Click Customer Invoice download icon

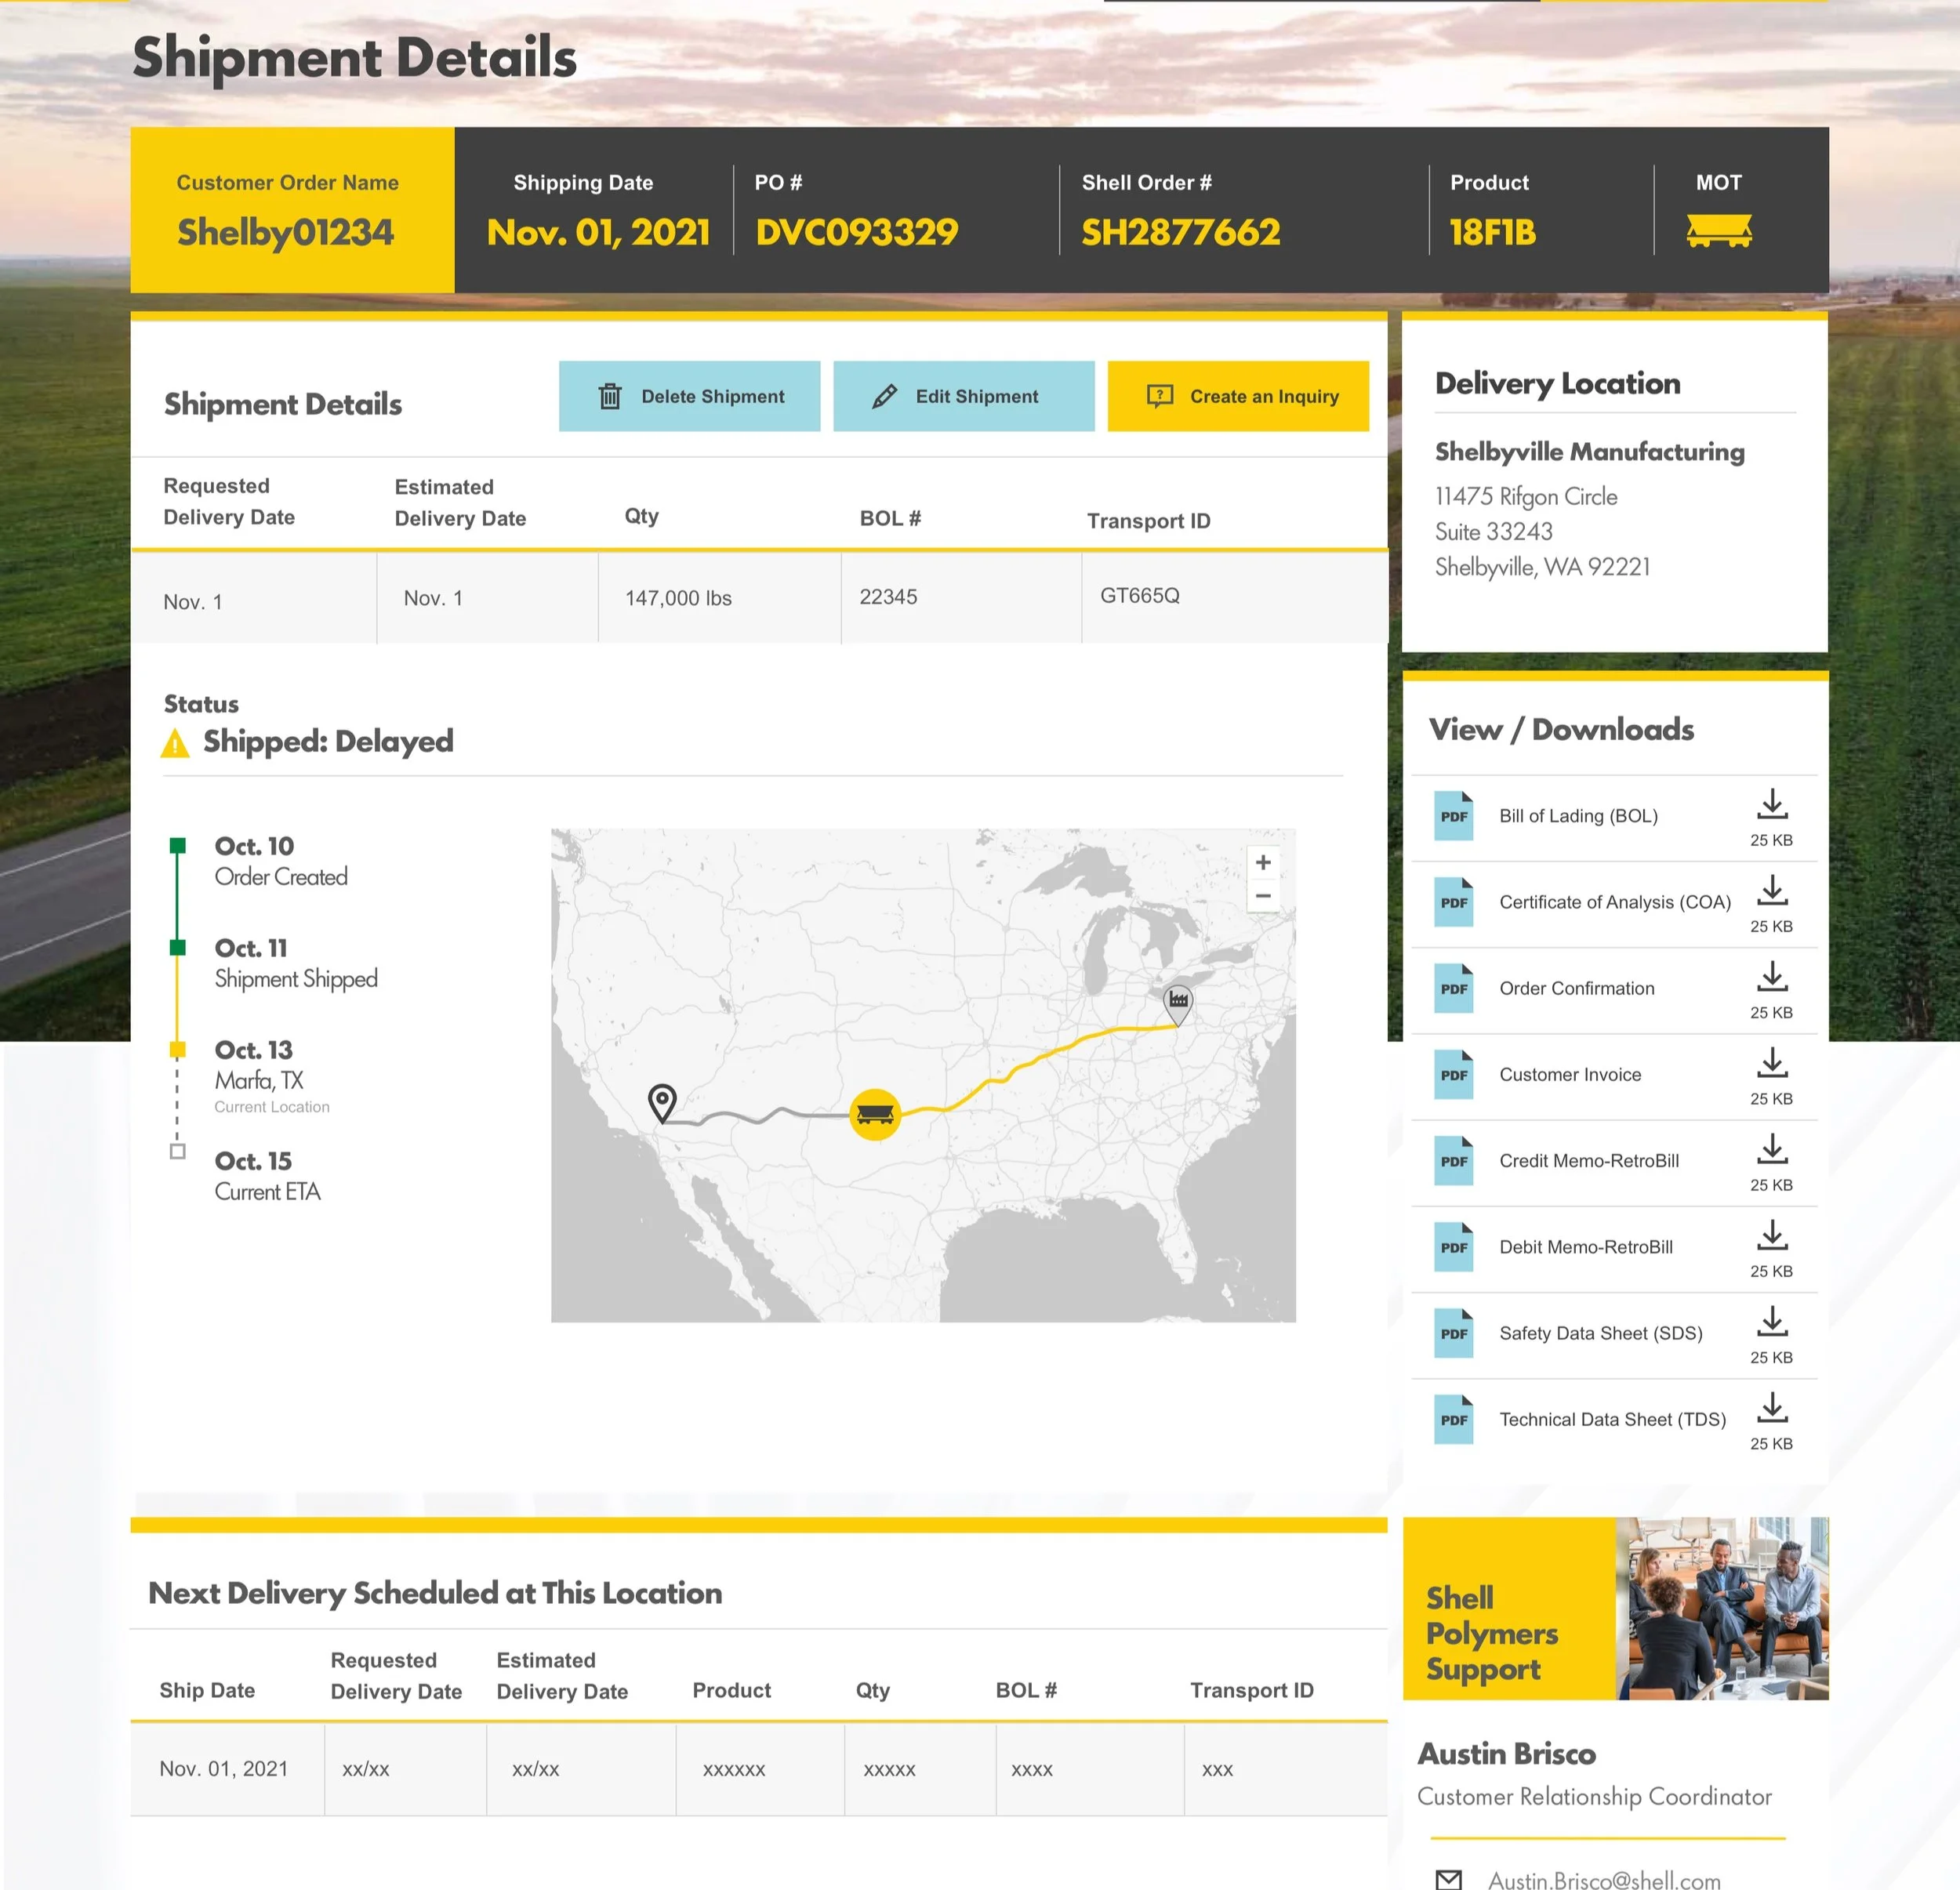1771,1062
